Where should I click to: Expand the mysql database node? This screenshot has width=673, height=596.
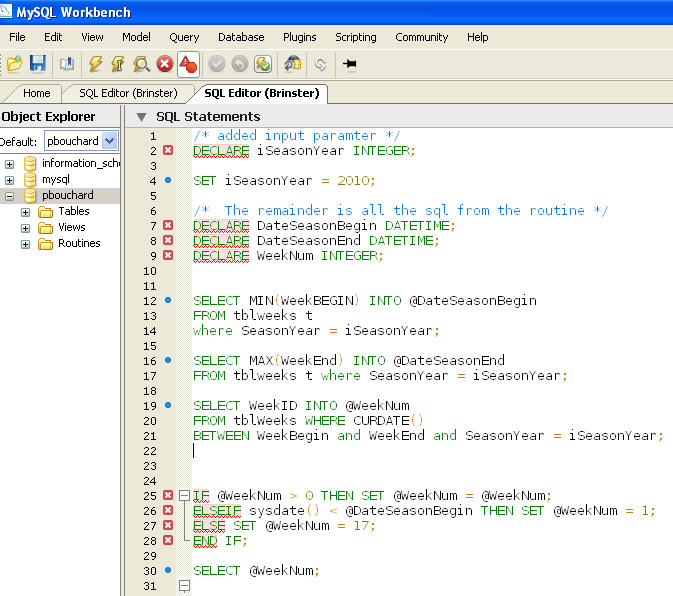click(9, 180)
